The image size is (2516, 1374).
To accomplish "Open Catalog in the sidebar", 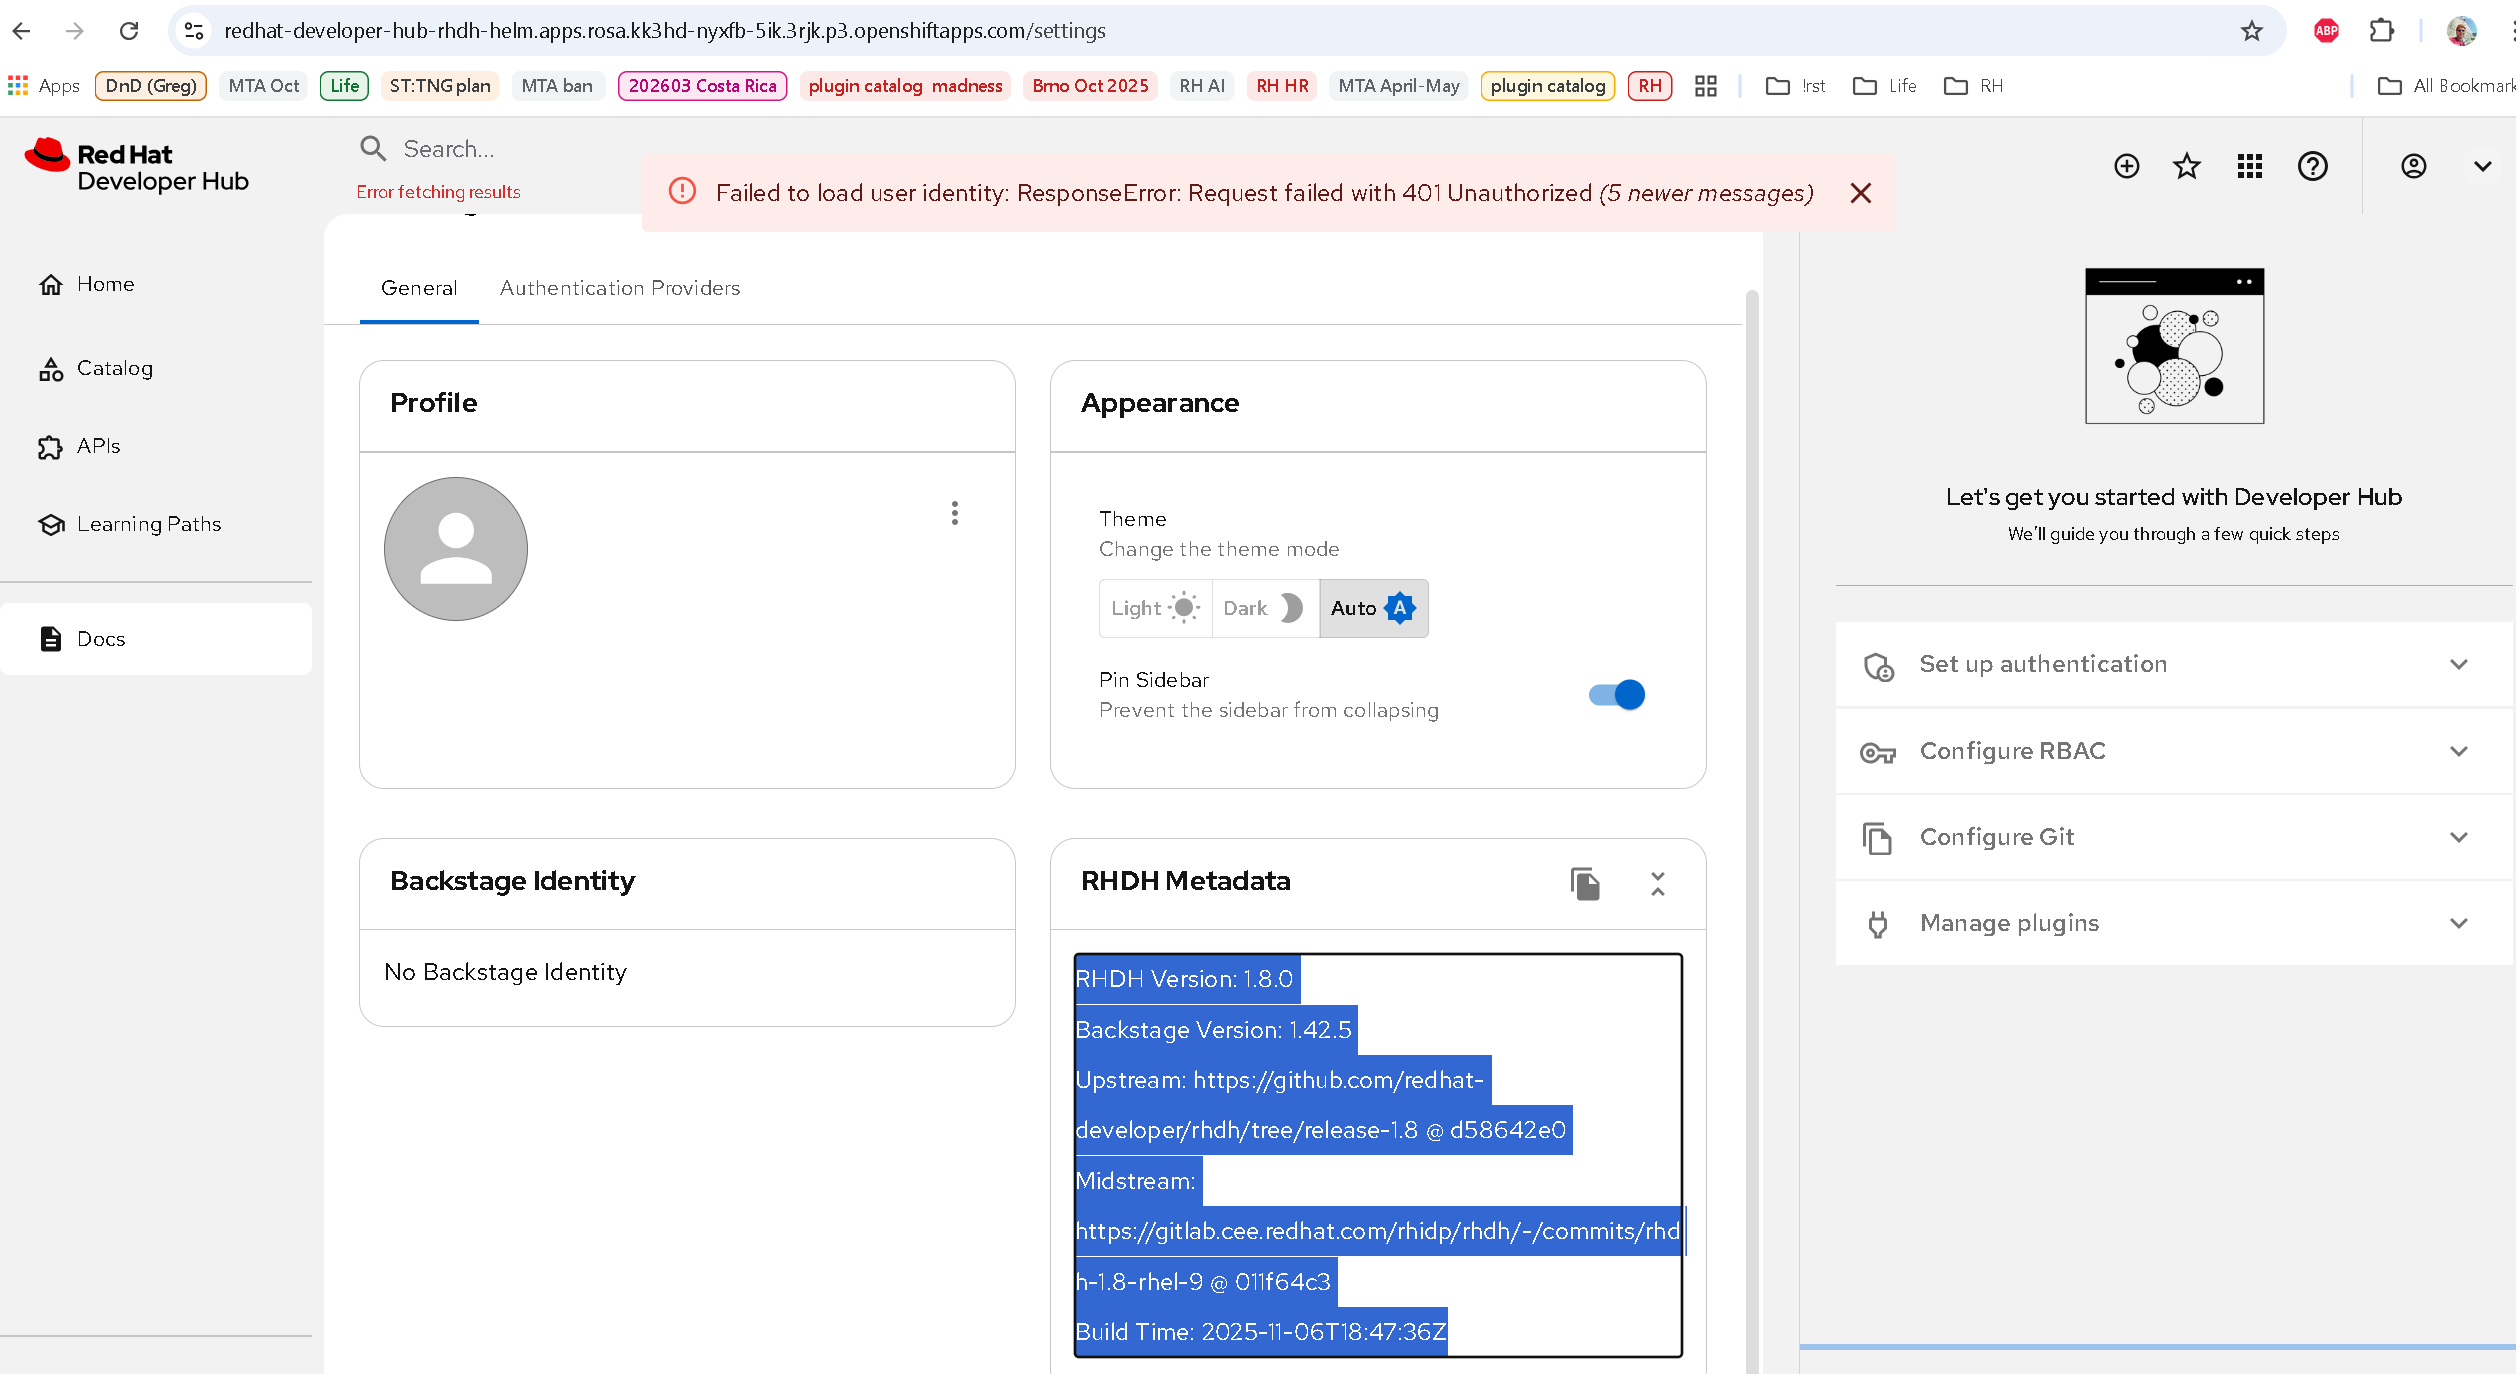I will coord(114,368).
